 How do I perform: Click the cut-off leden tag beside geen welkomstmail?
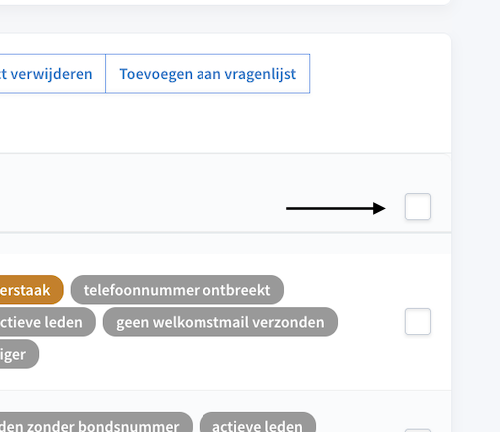pos(47,322)
